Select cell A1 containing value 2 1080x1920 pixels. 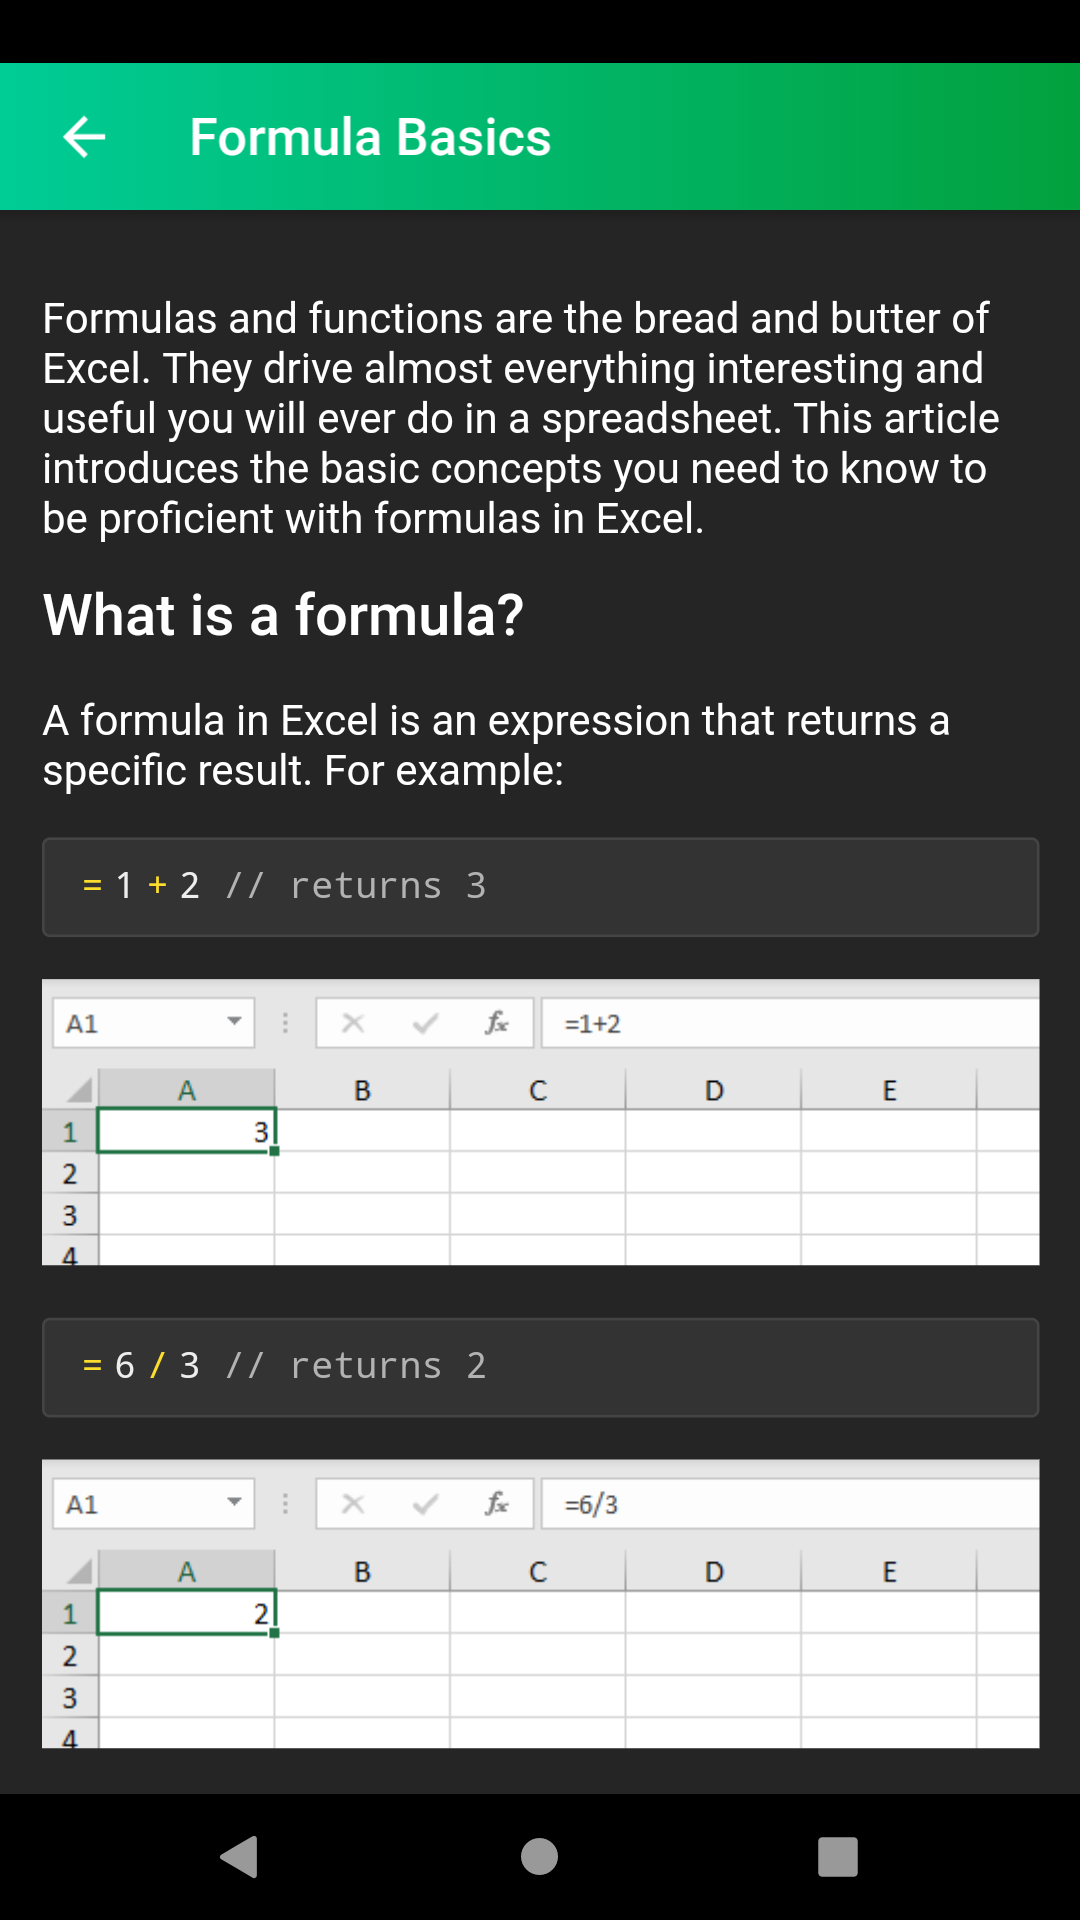186,1611
